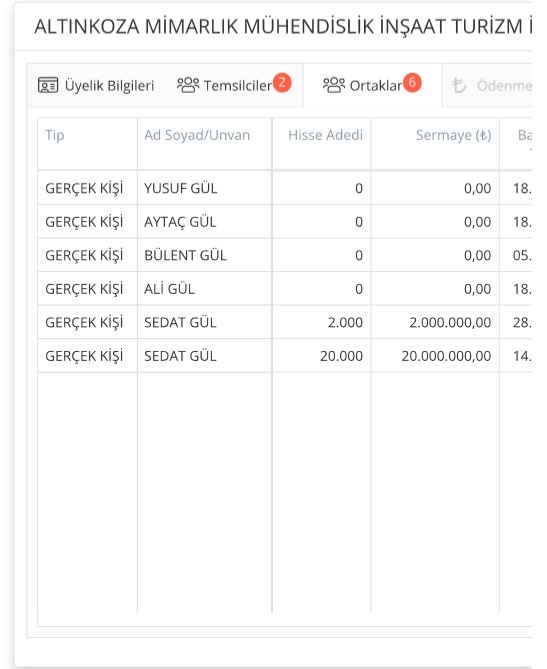Click SEDAT GÜL row with 2.000 shares
547x669 pixels.
285,322
